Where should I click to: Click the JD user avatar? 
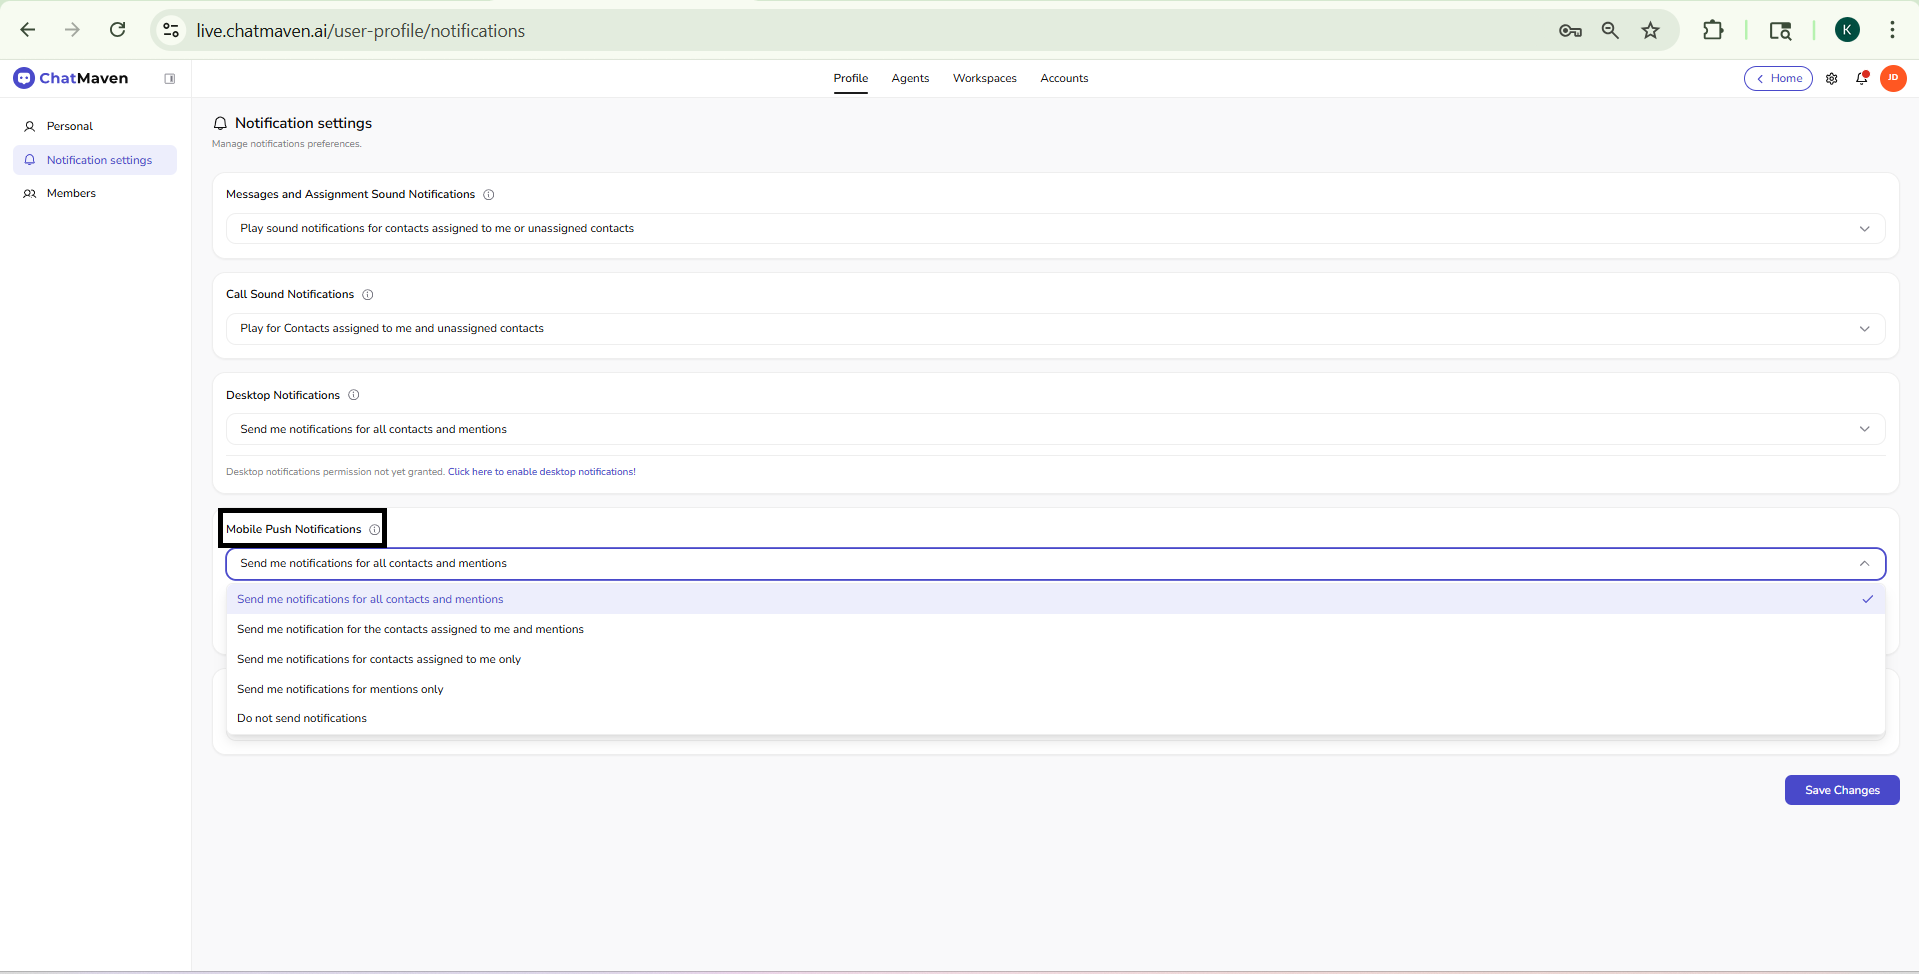pyautogui.click(x=1893, y=78)
